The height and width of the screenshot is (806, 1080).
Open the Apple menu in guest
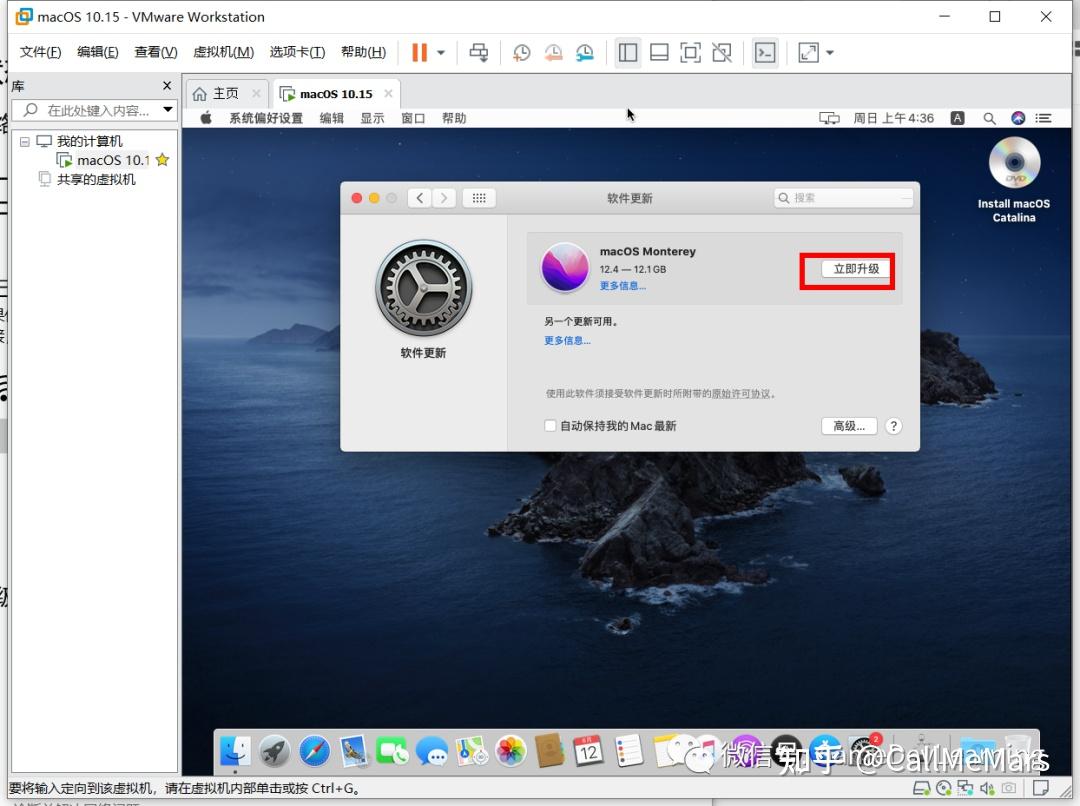coord(206,118)
